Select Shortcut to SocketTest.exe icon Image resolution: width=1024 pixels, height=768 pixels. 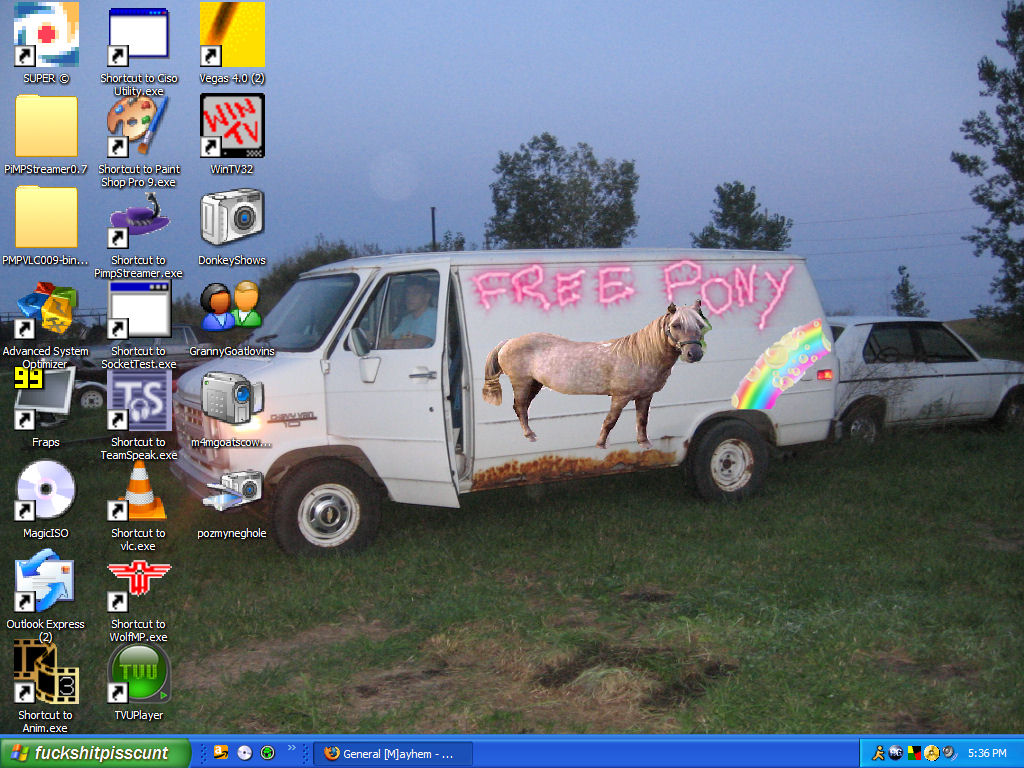tap(138, 308)
